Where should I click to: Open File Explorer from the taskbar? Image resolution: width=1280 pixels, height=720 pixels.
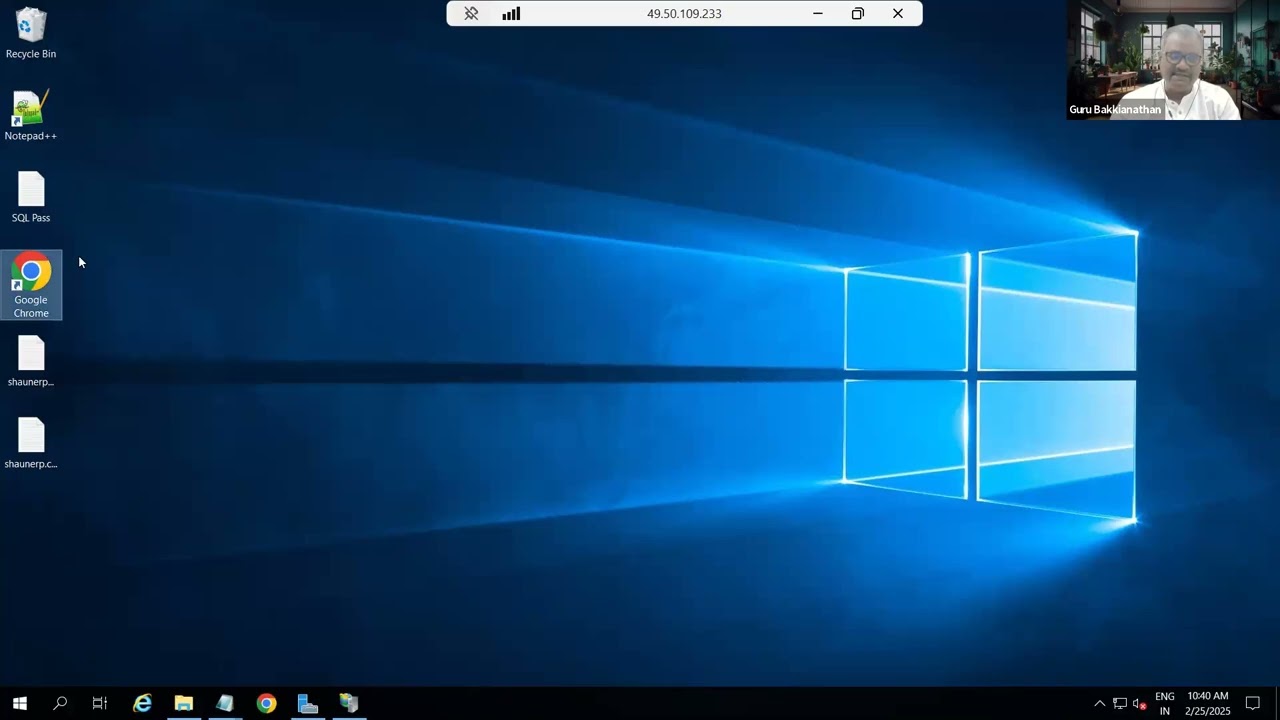point(184,703)
